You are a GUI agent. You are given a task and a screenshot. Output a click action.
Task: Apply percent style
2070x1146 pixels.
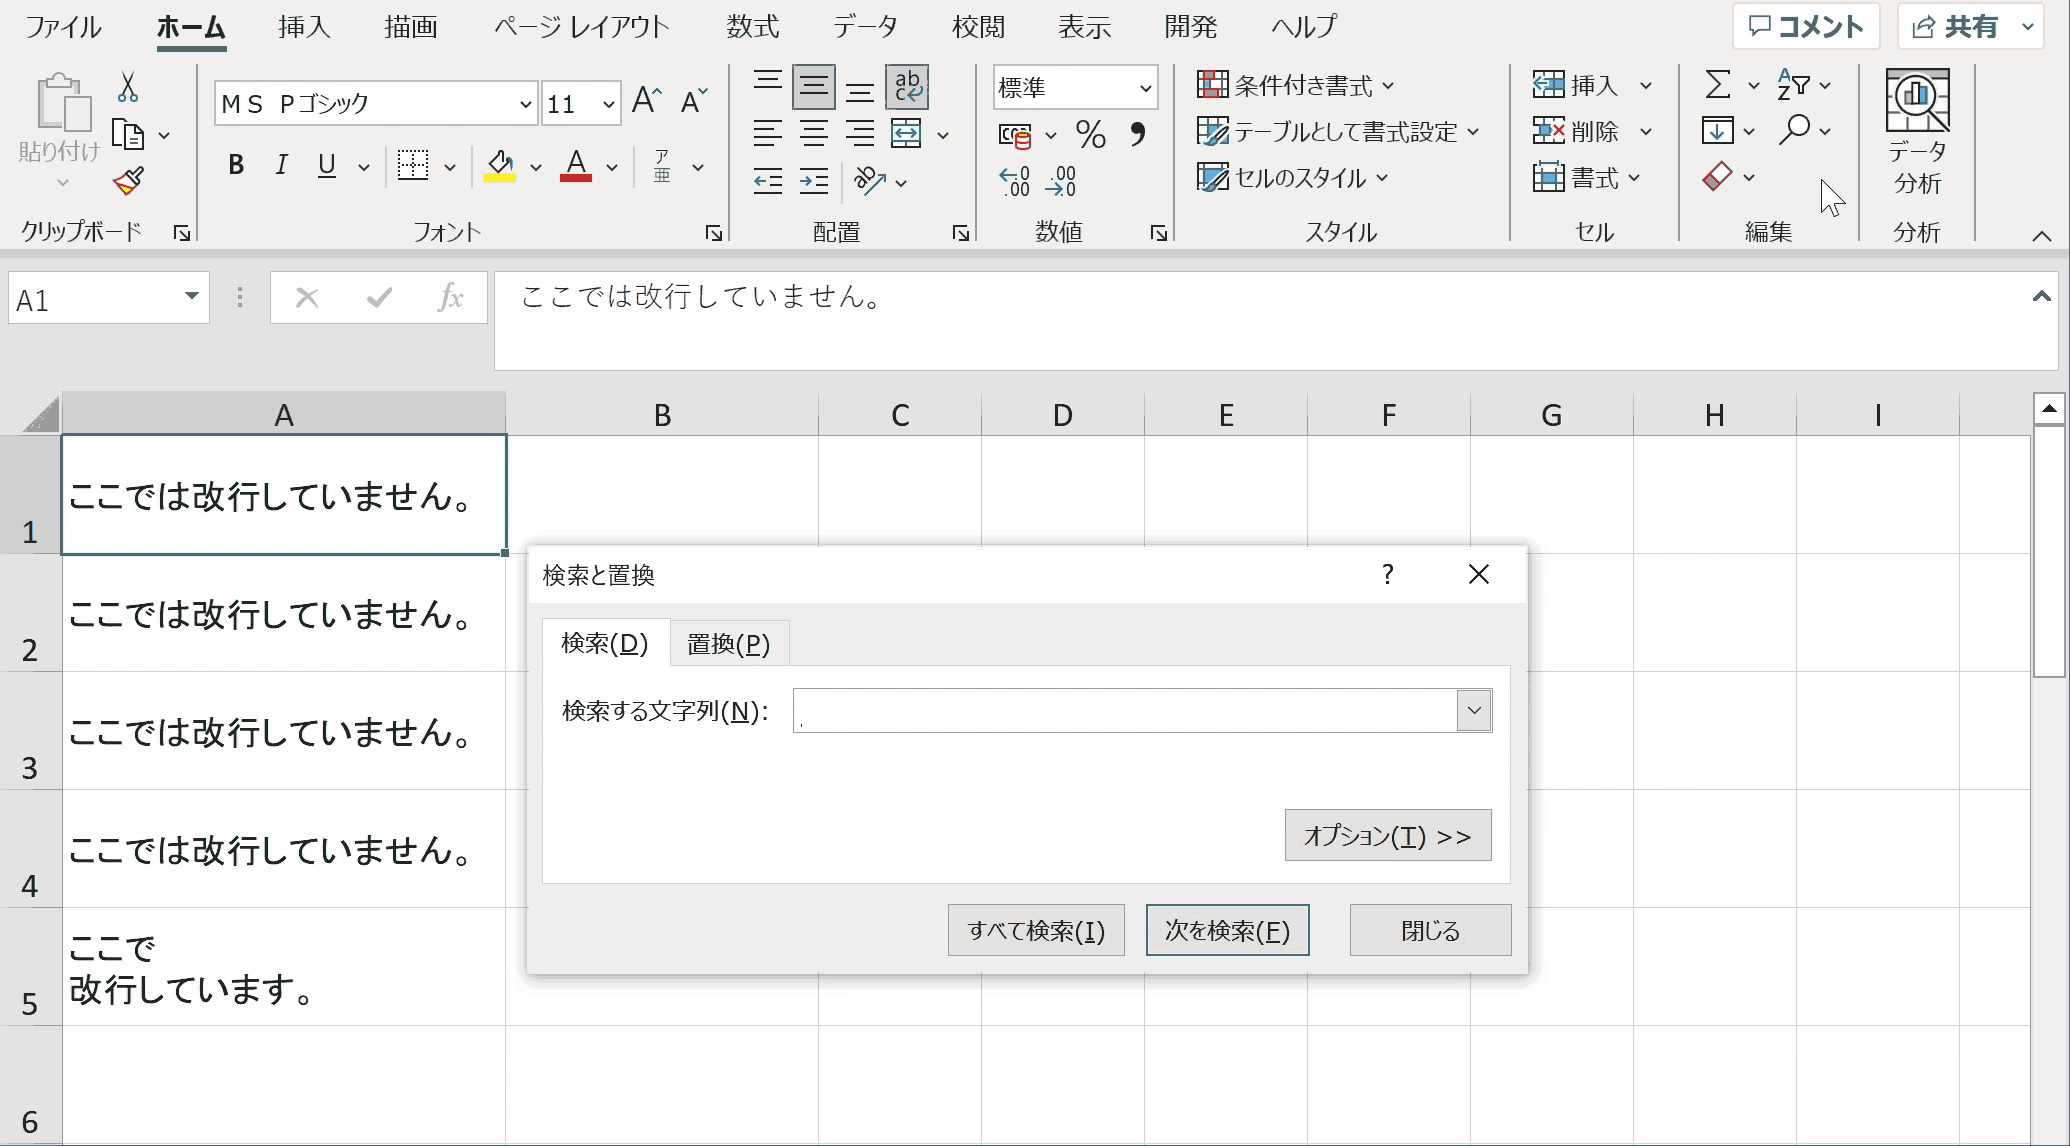(x=1091, y=134)
